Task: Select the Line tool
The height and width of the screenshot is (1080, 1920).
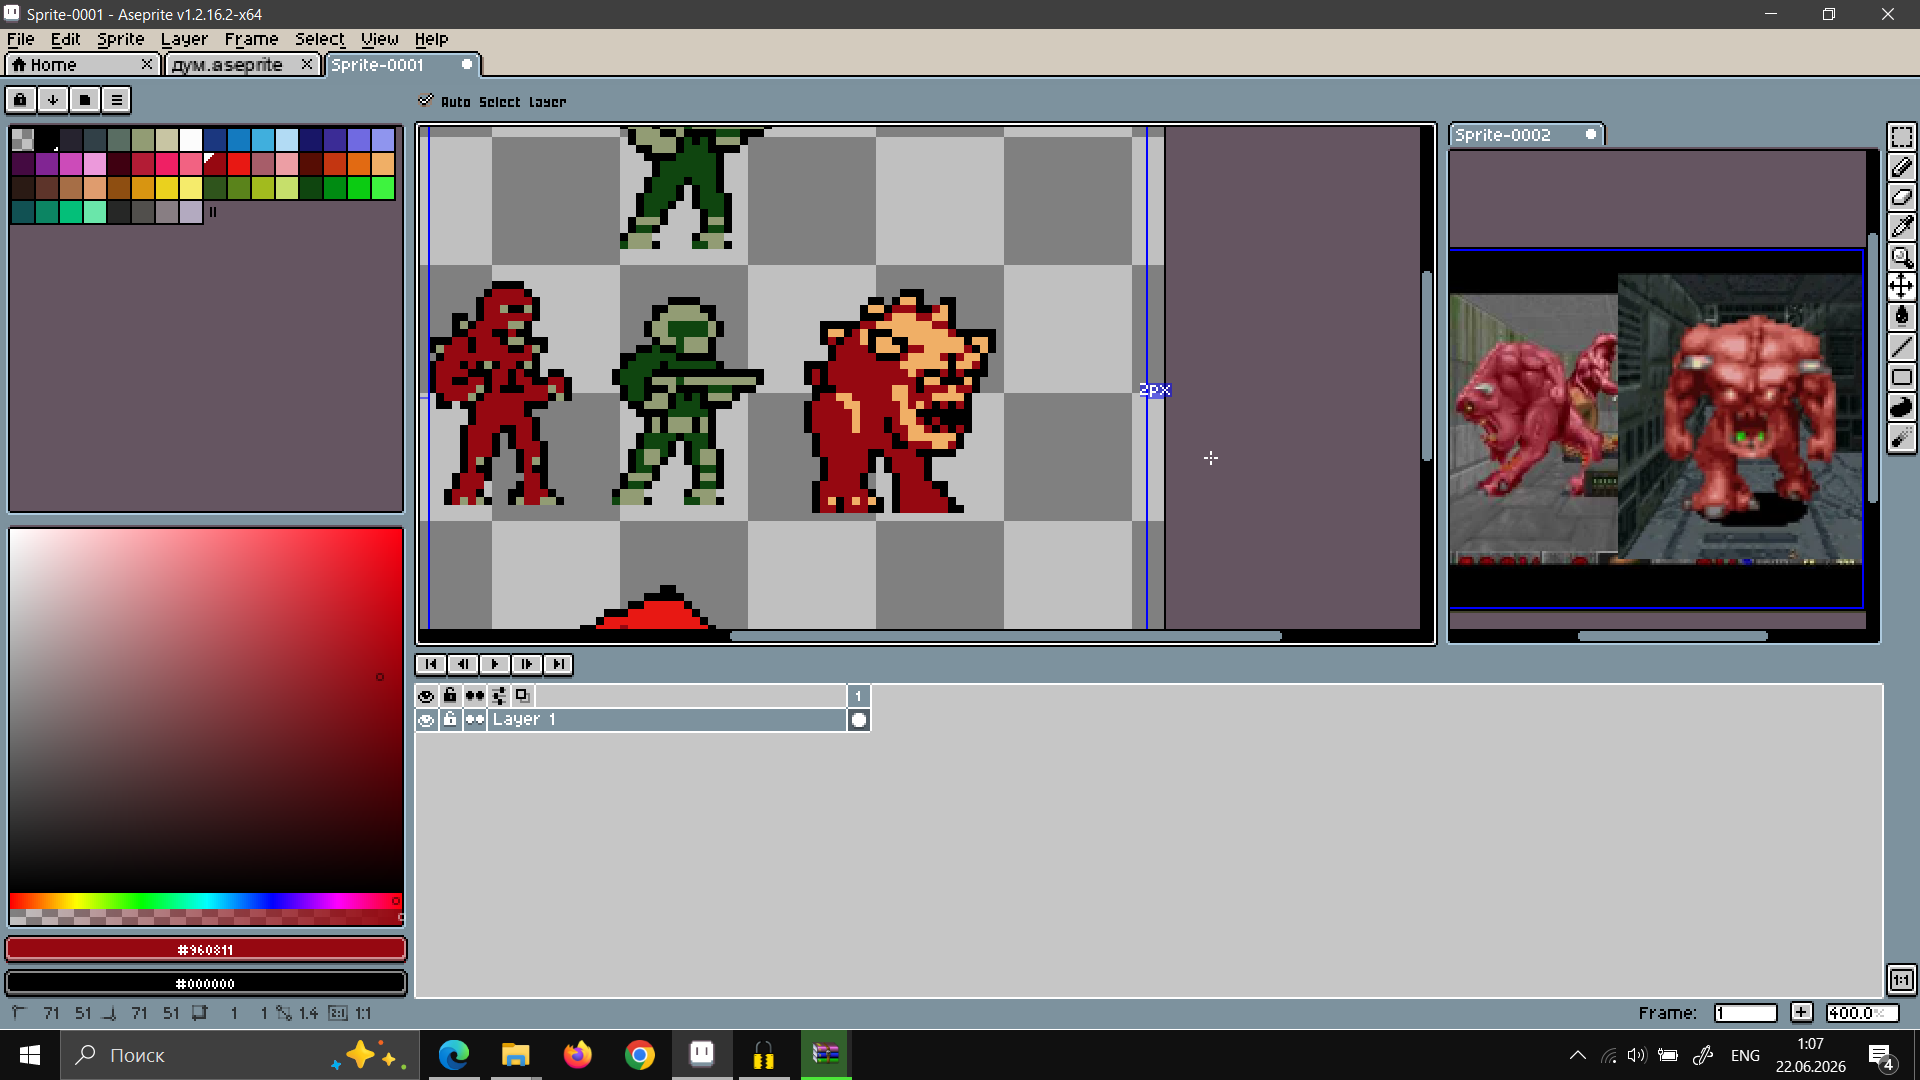Action: point(1901,347)
